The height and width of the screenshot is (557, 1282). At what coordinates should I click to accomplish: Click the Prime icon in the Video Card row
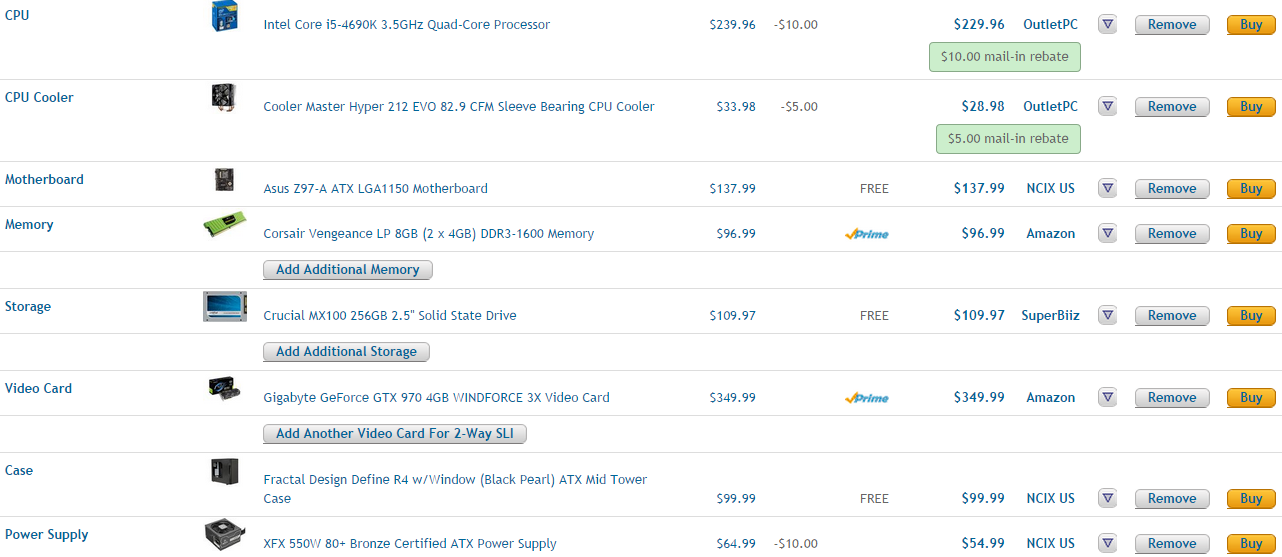click(x=866, y=398)
